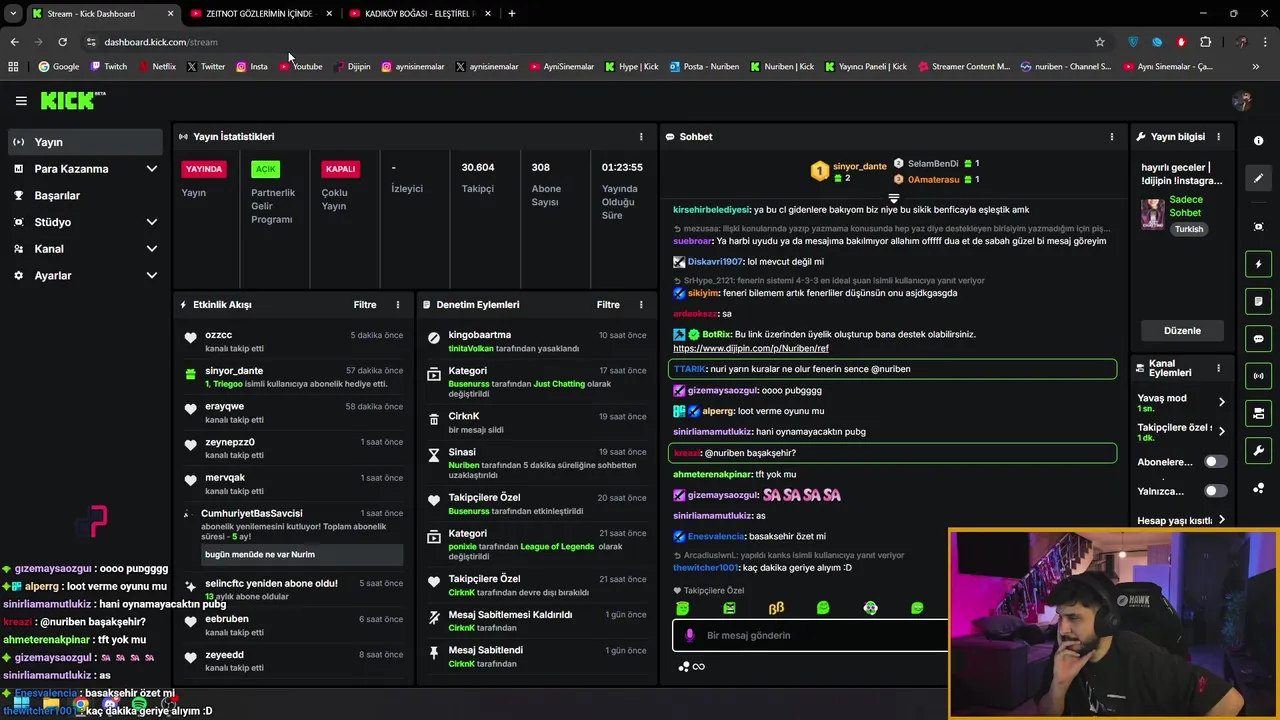The width and height of the screenshot is (1280, 720).
Task: Click the purple microphone icon in chat box
Action: [x=689, y=635]
